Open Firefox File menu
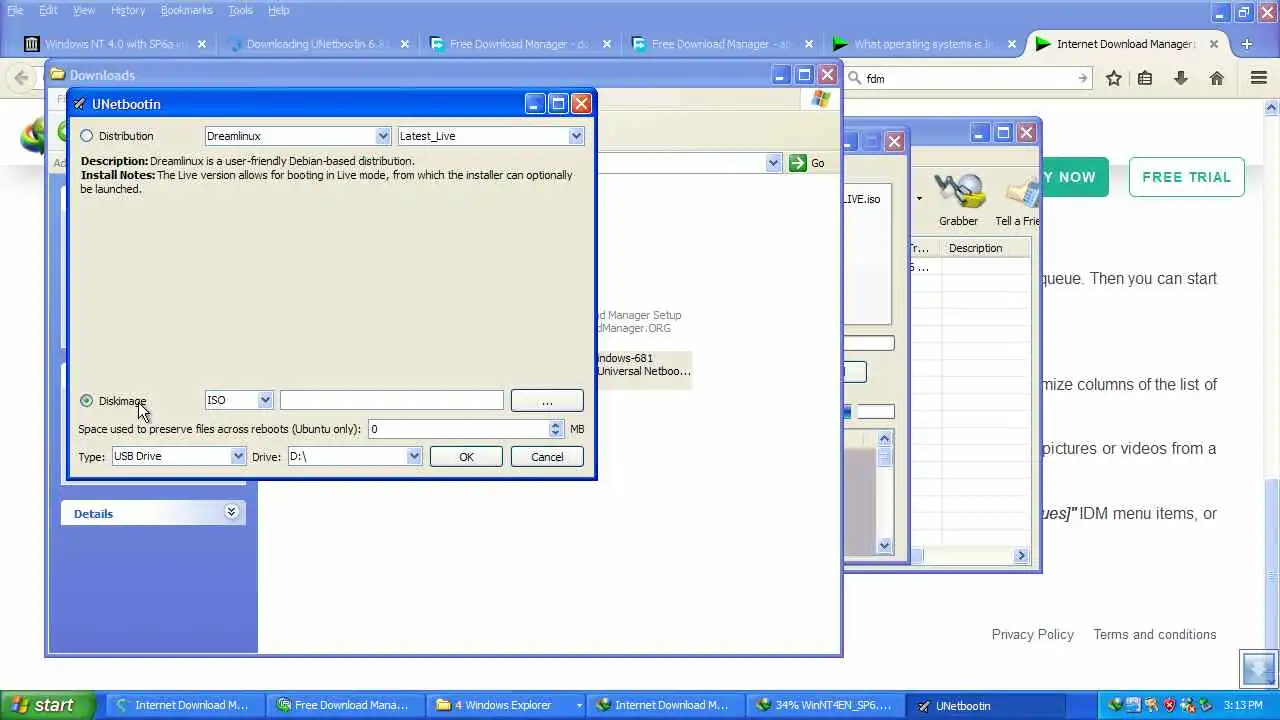1280x720 pixels. (15, 10)
